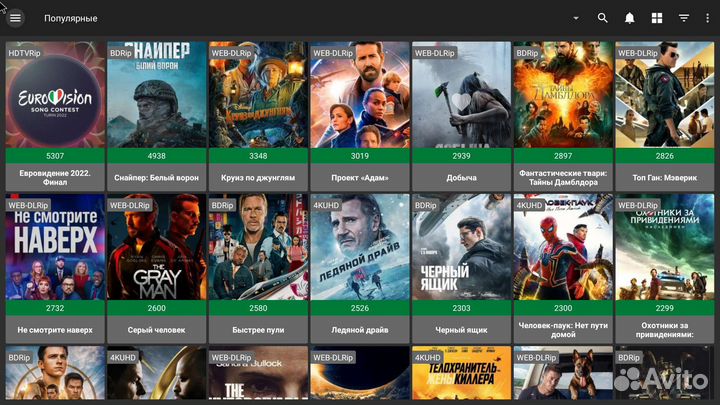Click the Чёрный ящик title label
This screenshot has height=405, width=720.
pos(461,329)
